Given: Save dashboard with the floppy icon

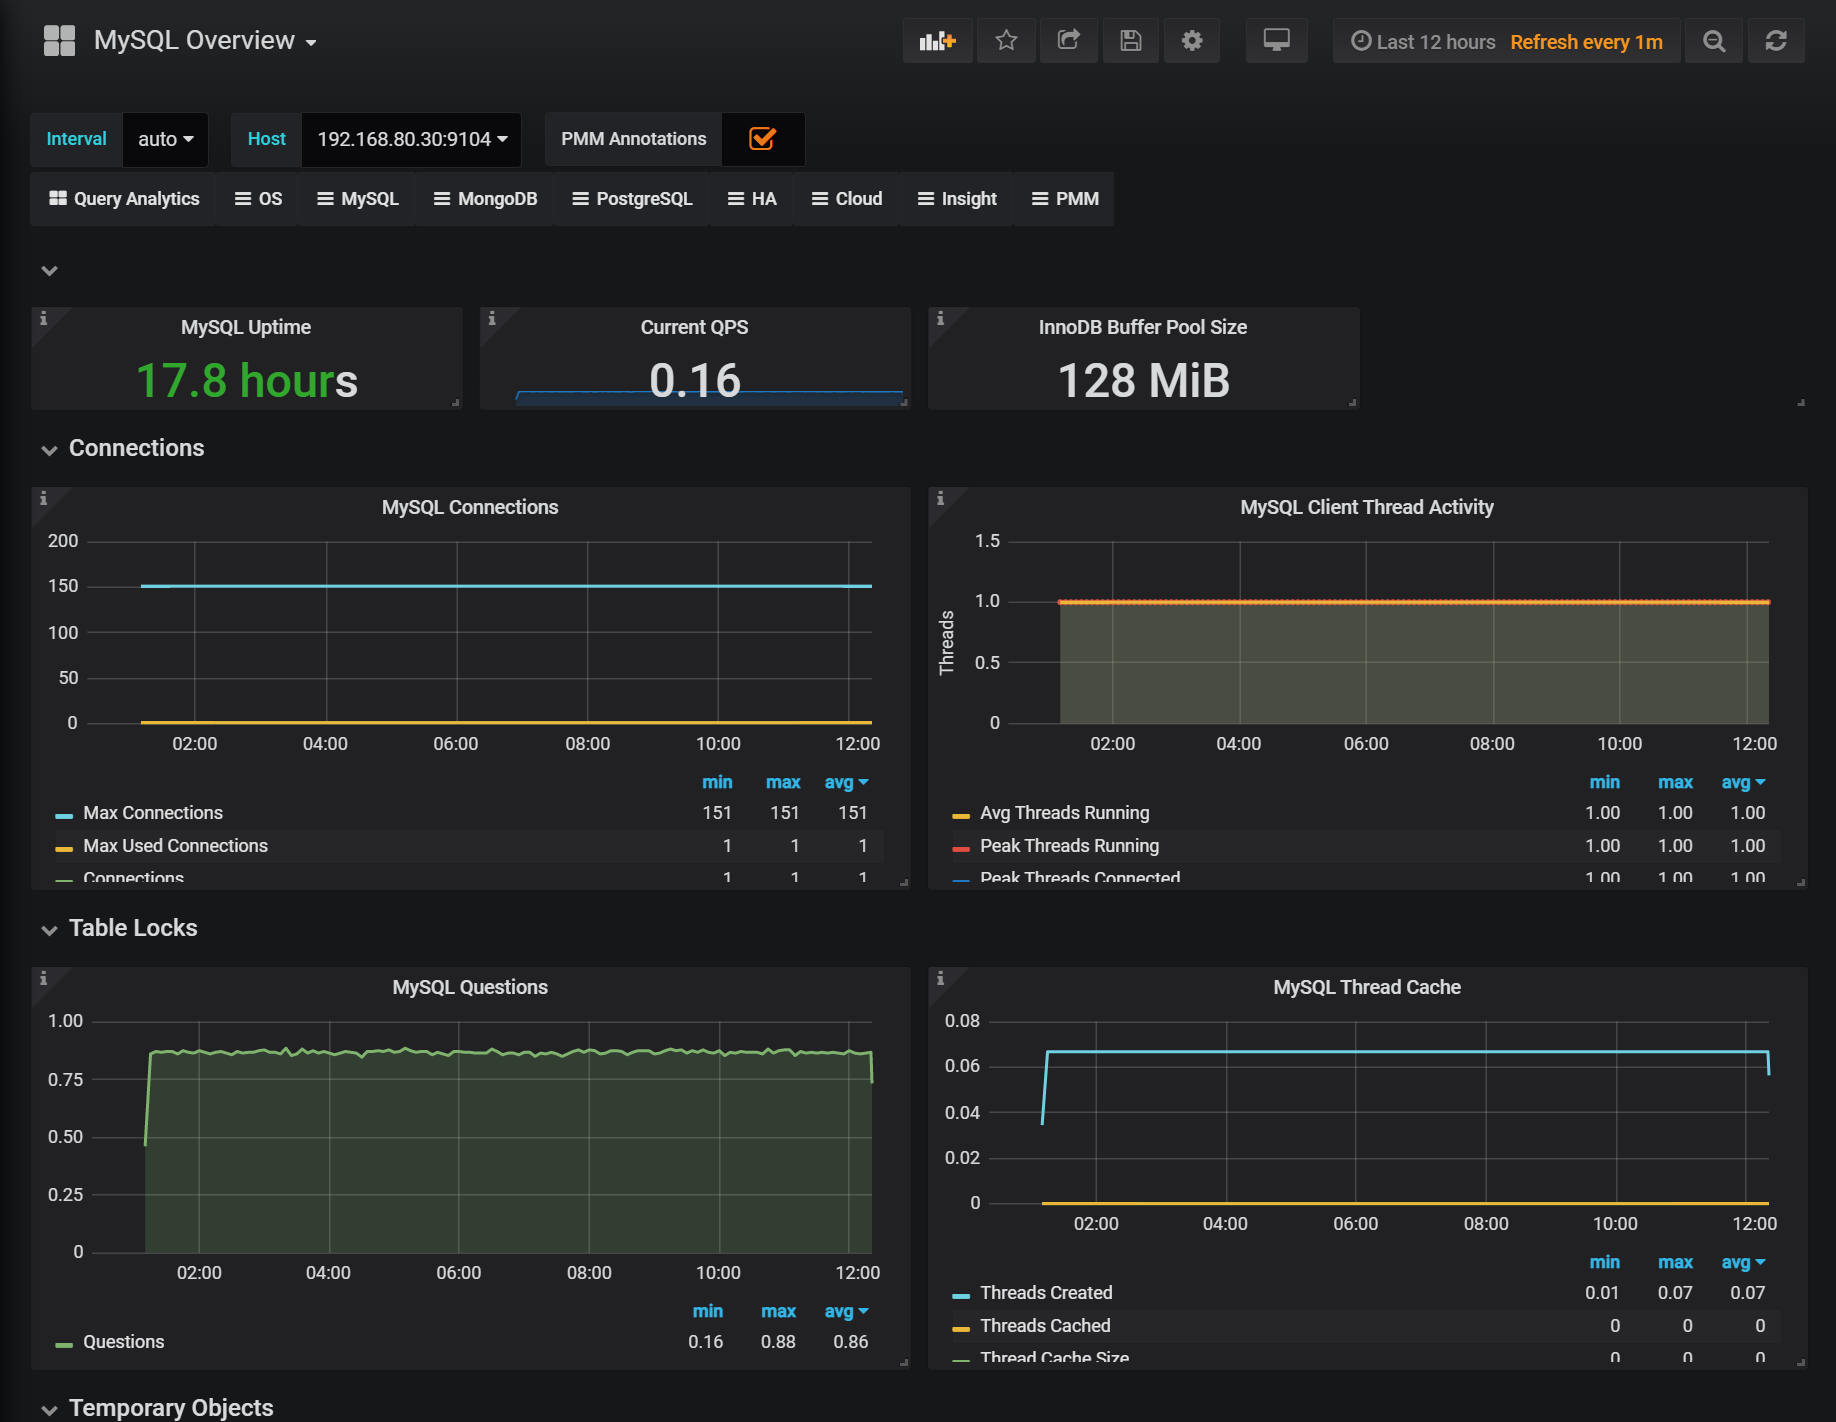Looking at the screenshot, I should coord(1130,41).
